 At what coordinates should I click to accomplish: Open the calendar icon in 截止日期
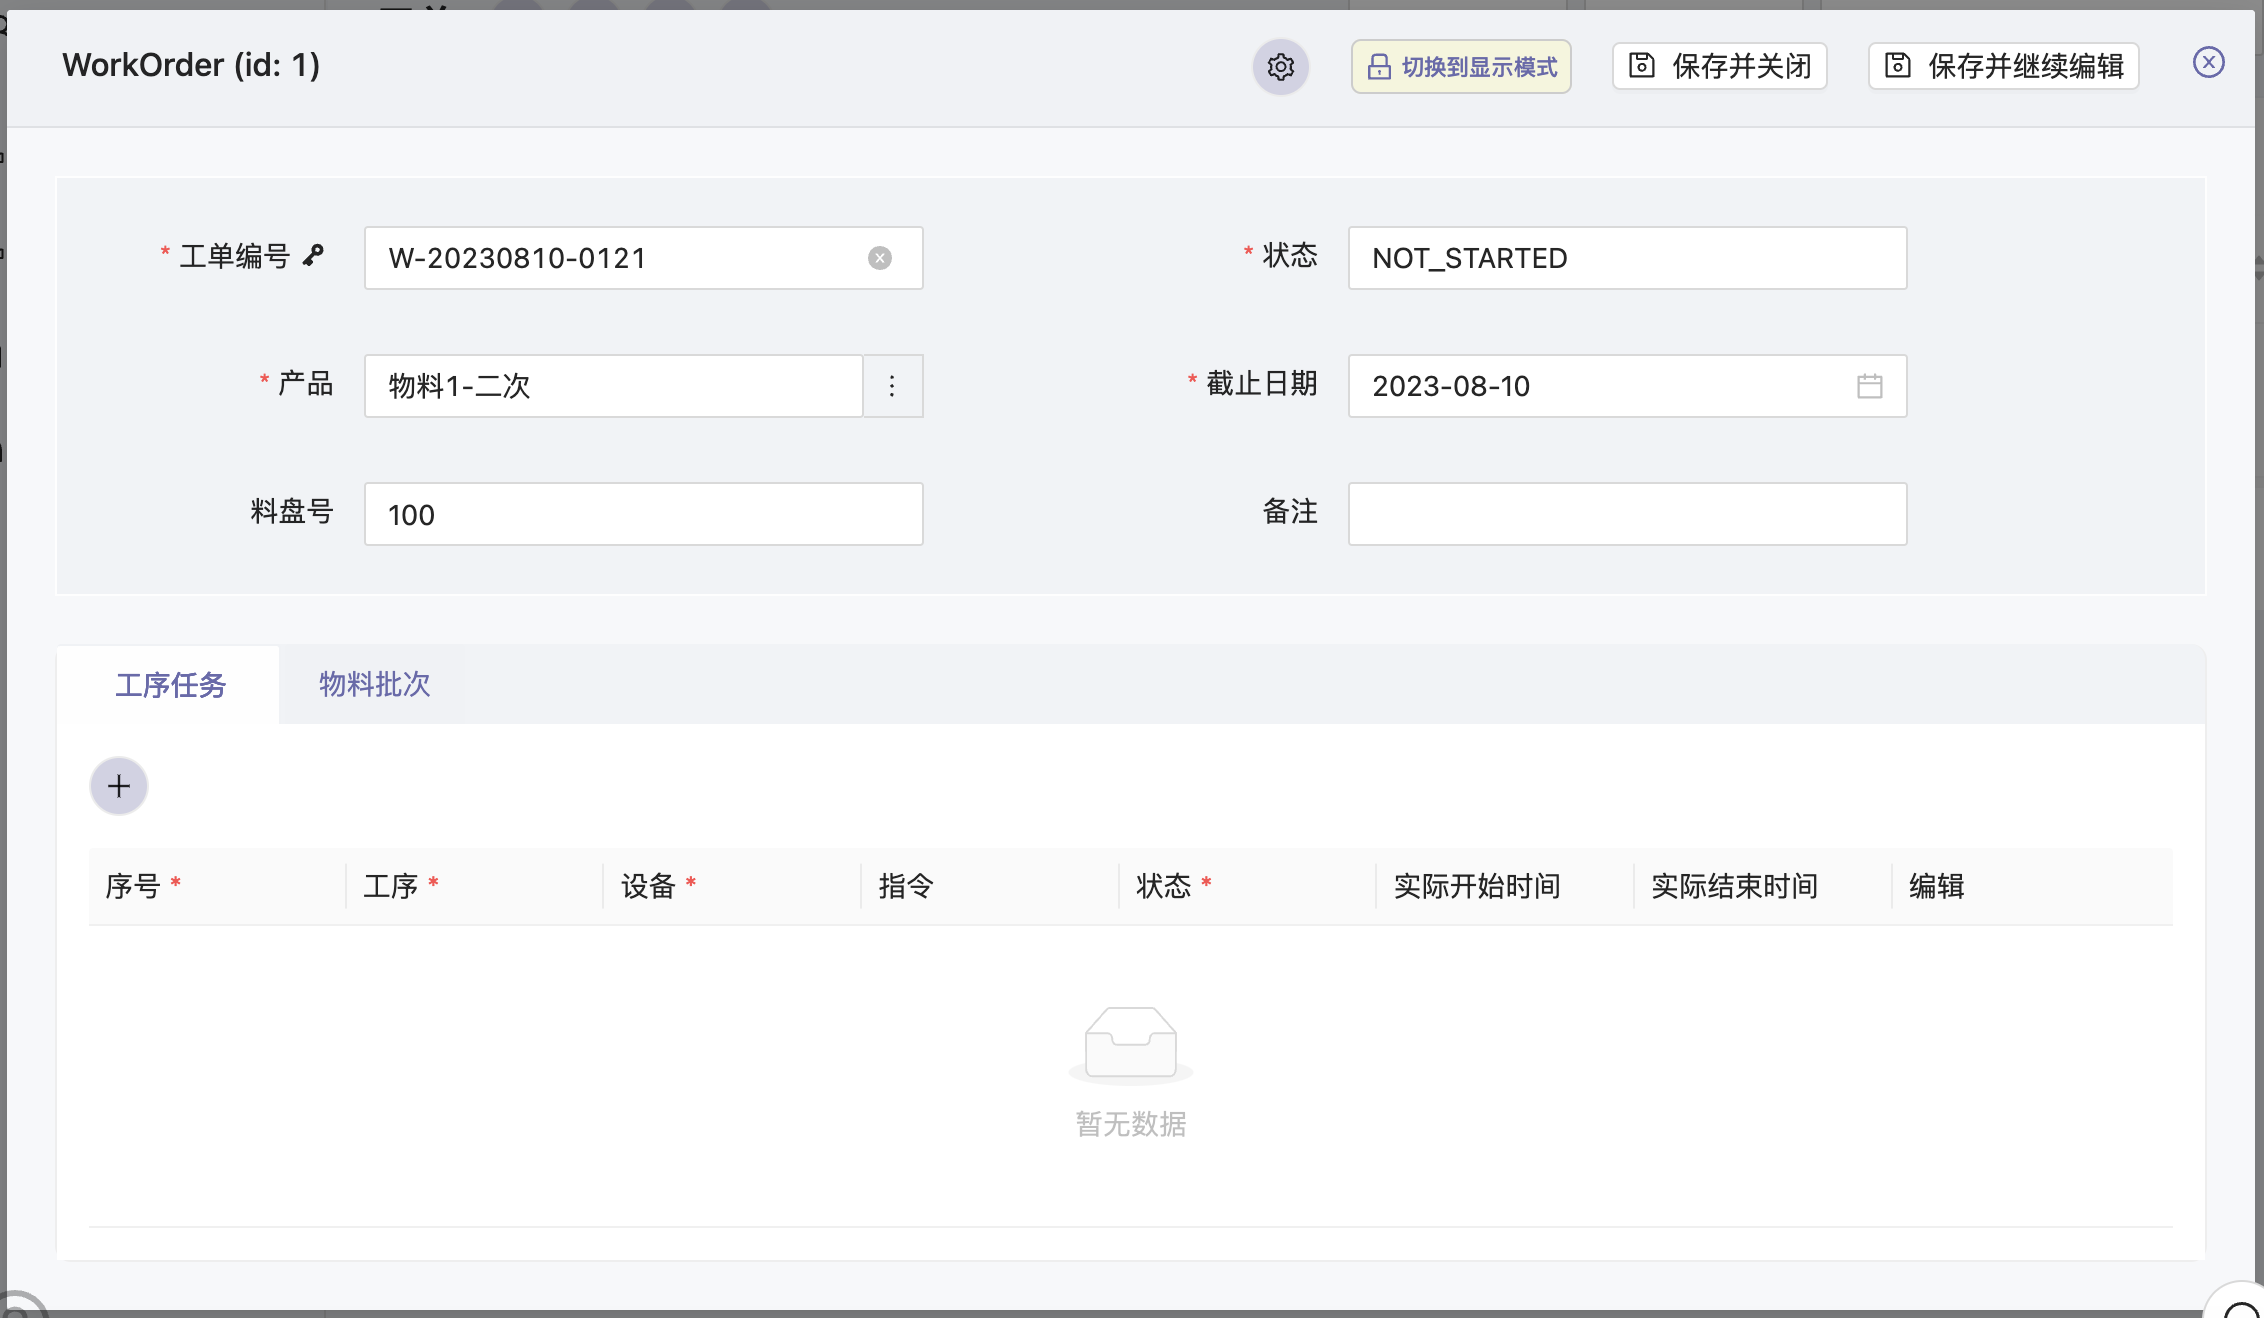[1869, 386]
